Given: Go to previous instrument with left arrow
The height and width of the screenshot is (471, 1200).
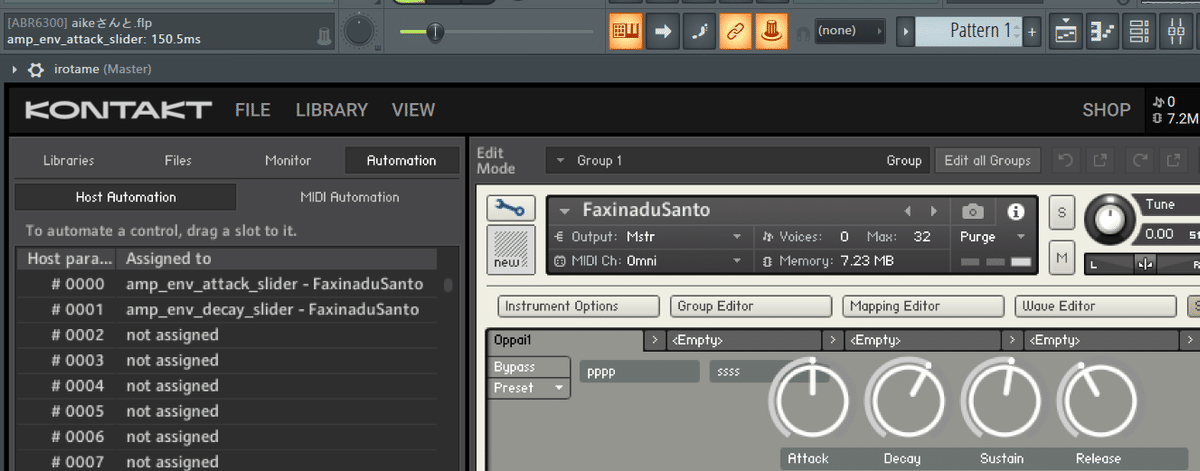Looking at the screenshot, I should pos(908,211).
